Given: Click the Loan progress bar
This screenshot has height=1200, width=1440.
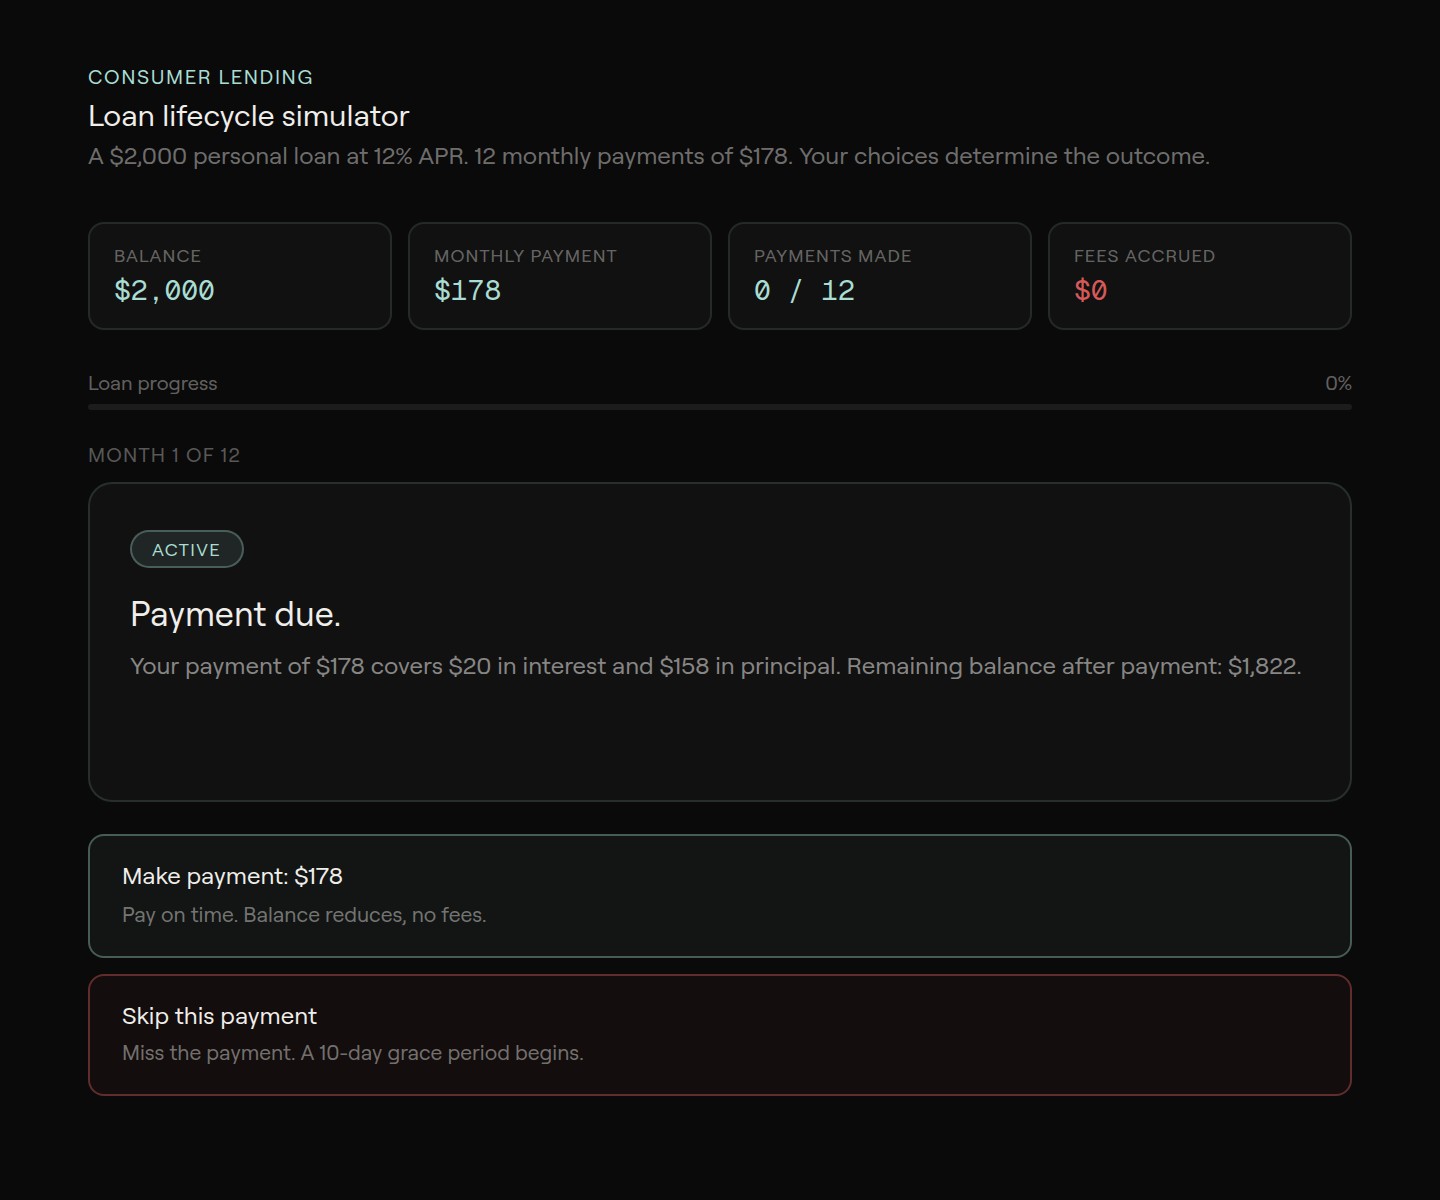Looking at the screenshot, I should pyautogui.click(x=720, y=408).
